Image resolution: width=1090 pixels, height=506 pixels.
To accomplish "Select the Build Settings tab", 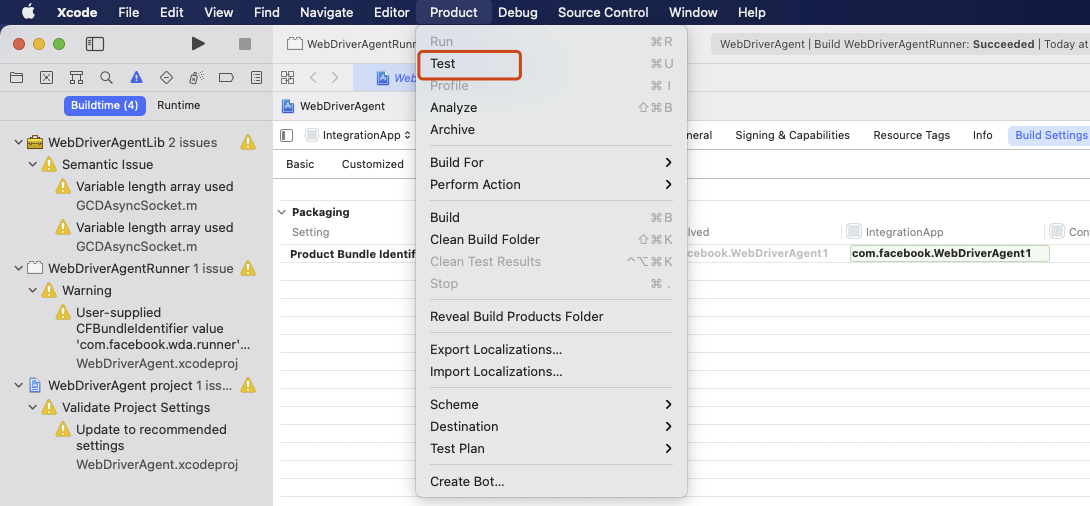I will [1050, 136].
